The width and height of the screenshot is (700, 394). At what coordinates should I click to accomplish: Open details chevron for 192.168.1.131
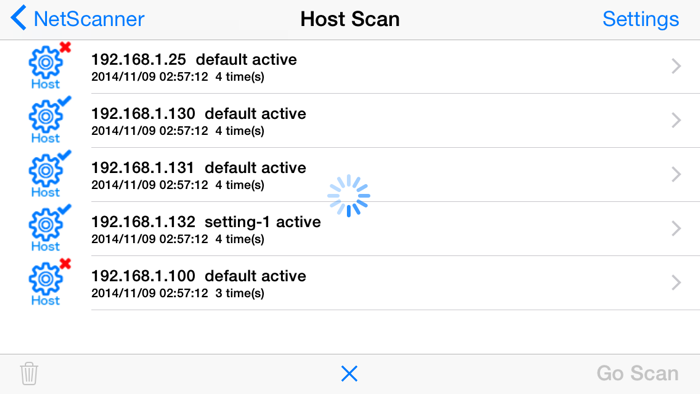[x=676, y=174]
